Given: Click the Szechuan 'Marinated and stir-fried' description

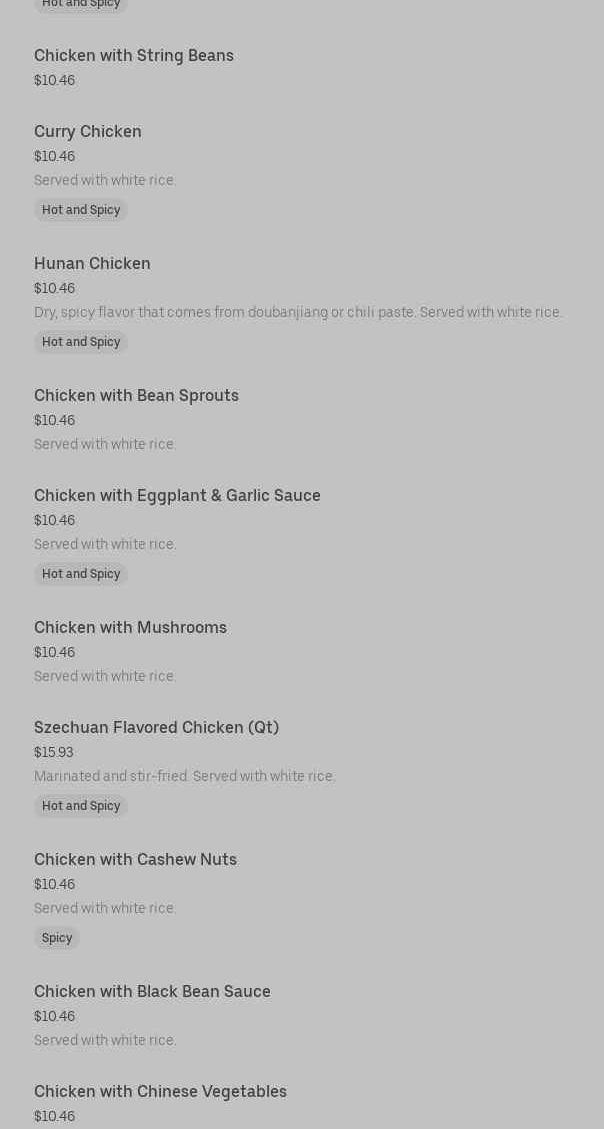Looking at the screenshot, I should pos(184,776).
